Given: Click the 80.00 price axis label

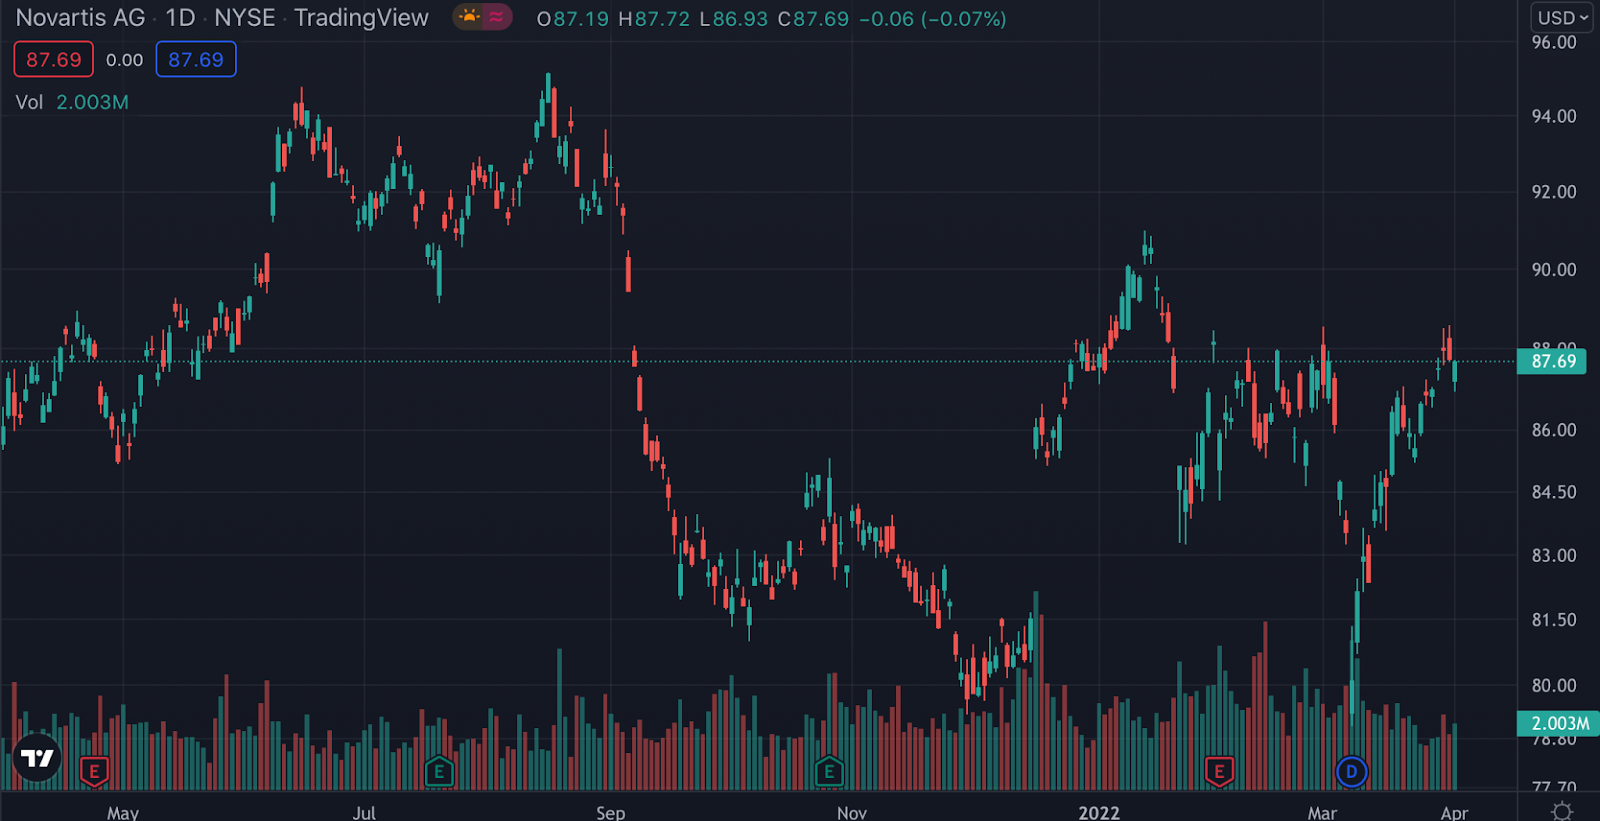Looking at the screenshot, I should click(1554, 685).
